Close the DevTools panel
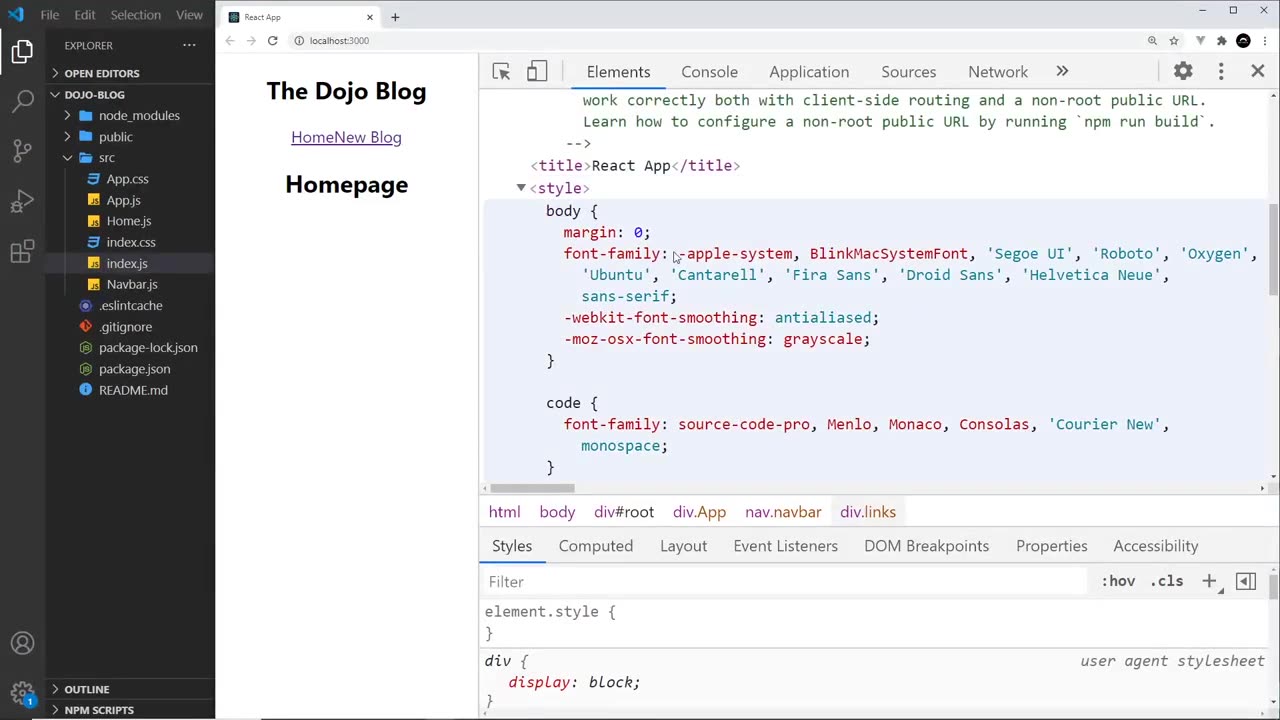 tap(1258, 71)
